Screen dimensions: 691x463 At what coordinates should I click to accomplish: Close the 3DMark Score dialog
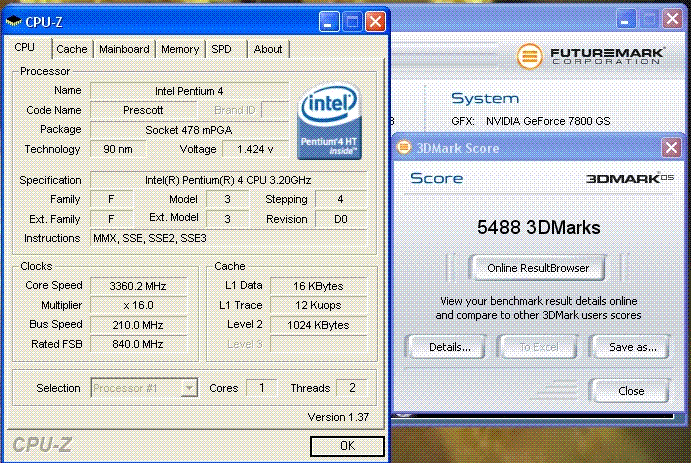[671, 148]
